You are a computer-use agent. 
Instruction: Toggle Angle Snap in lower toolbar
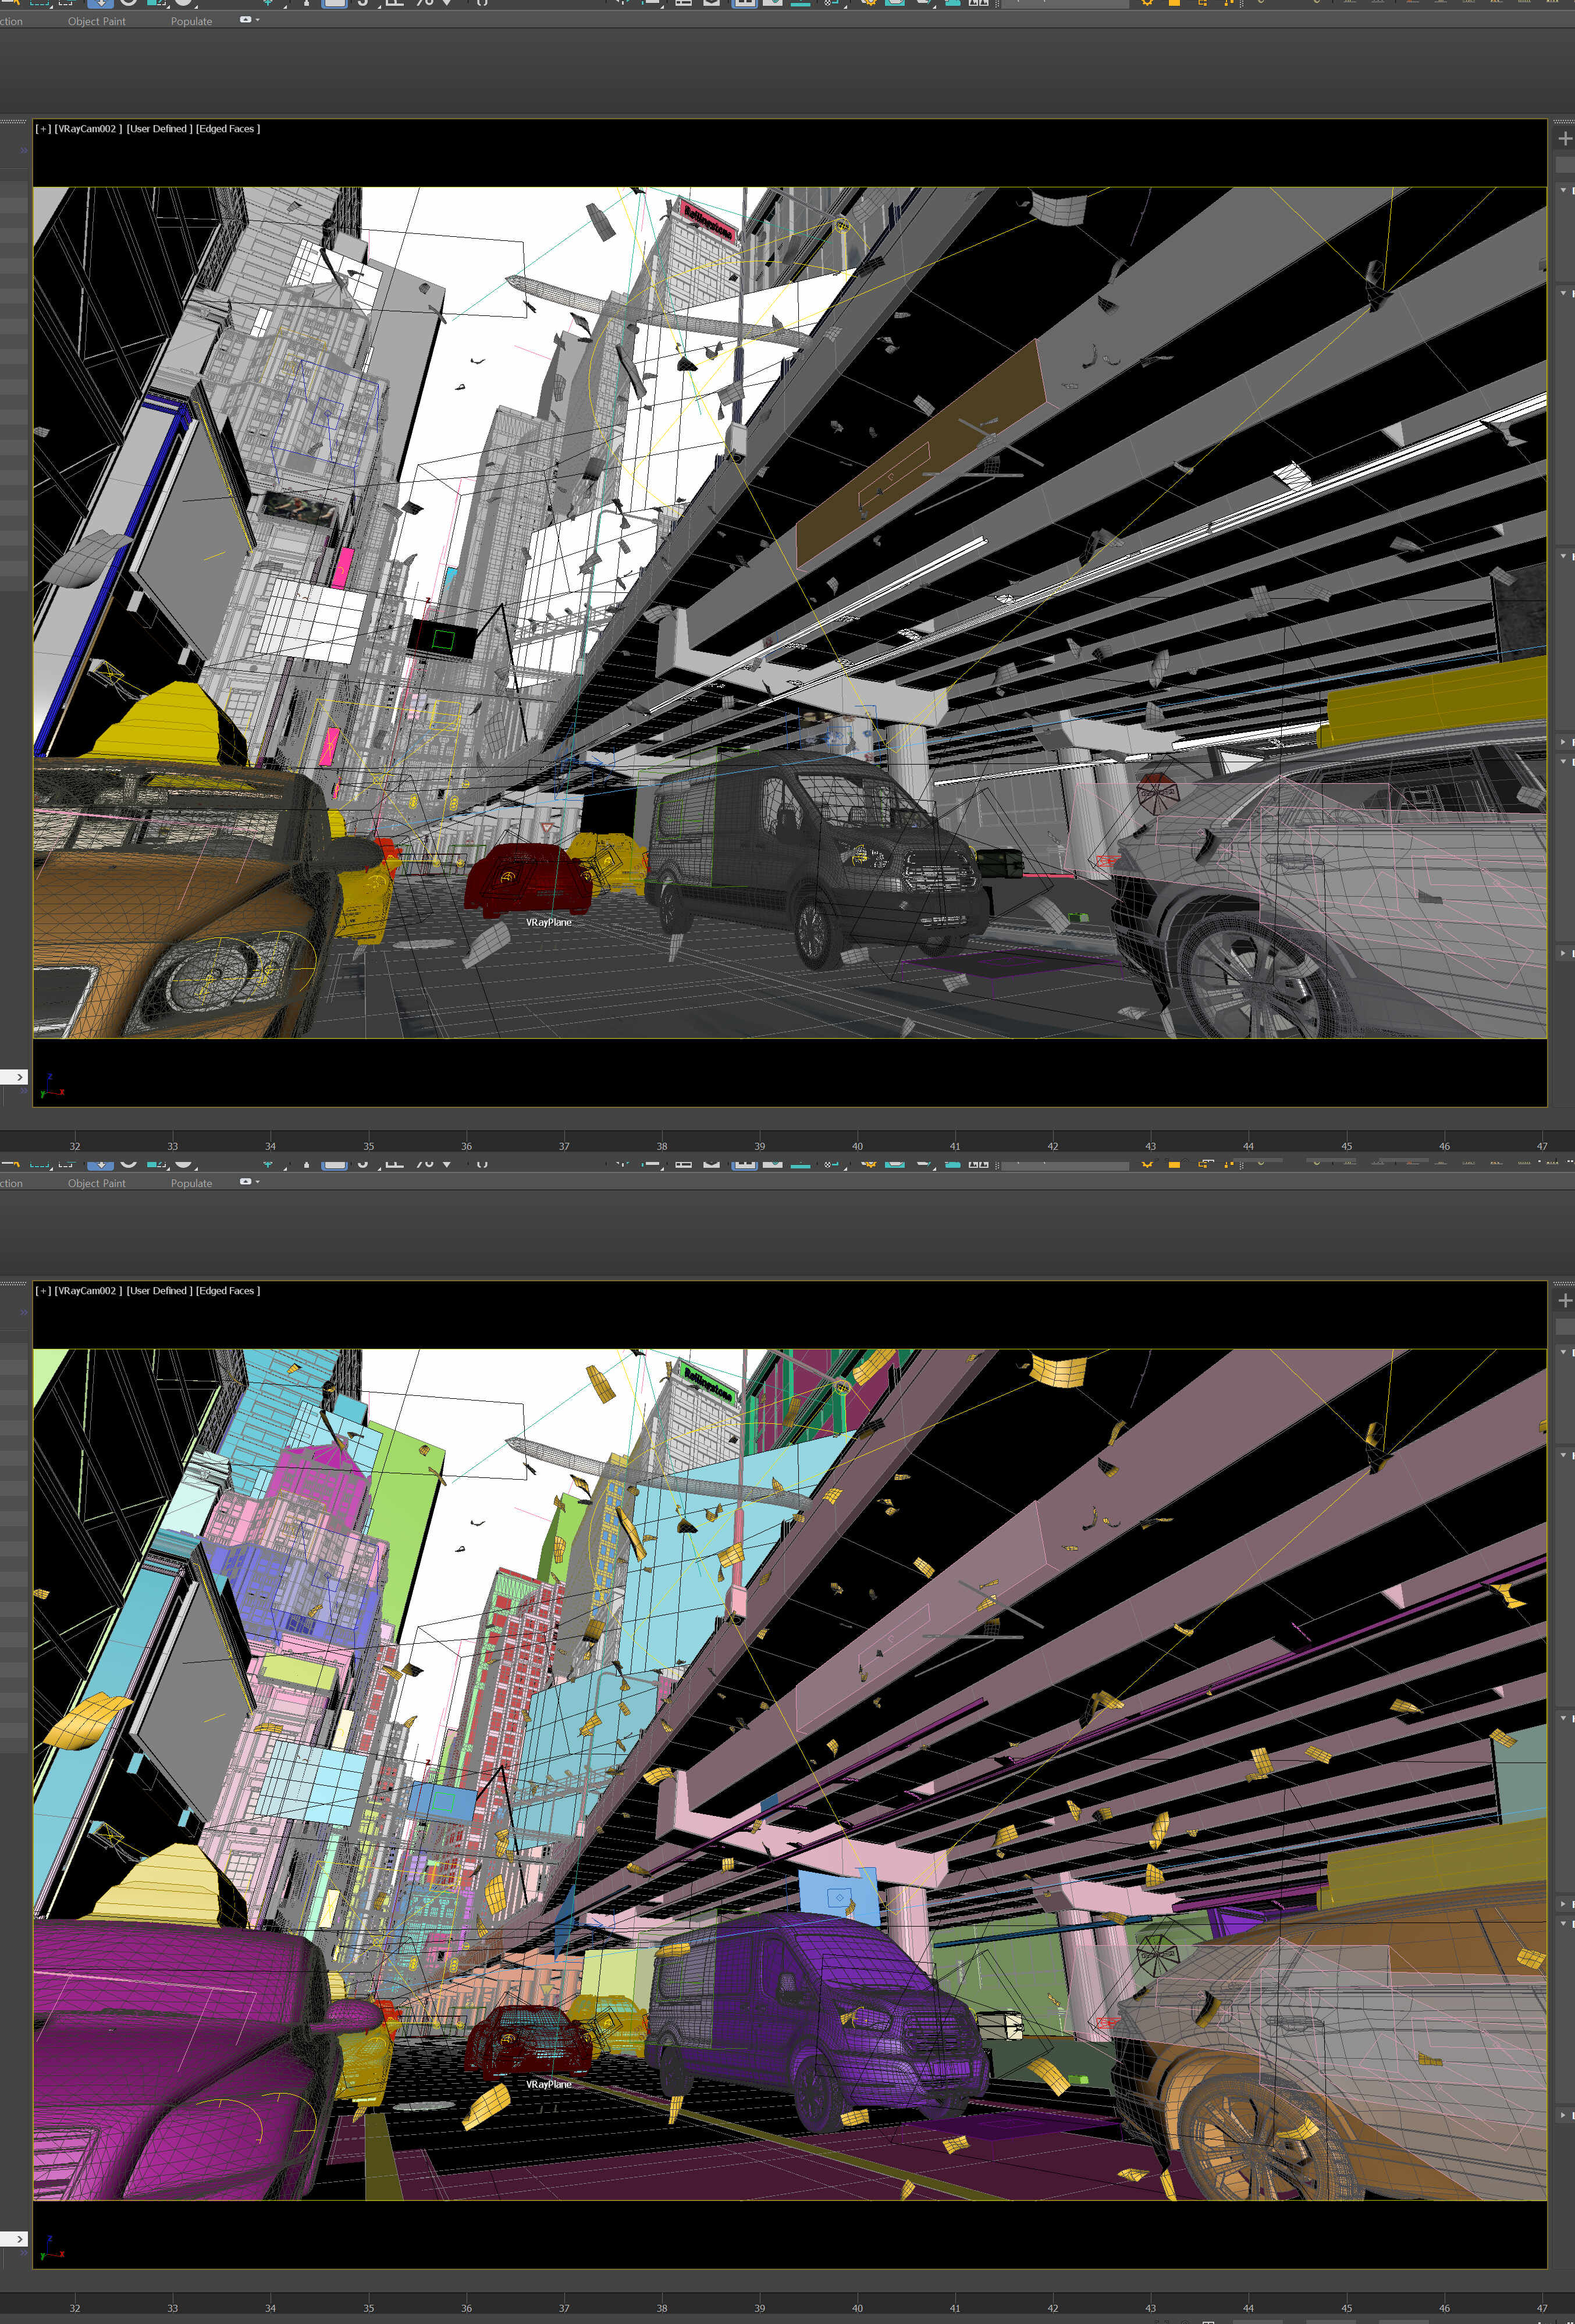point(395,1164)
